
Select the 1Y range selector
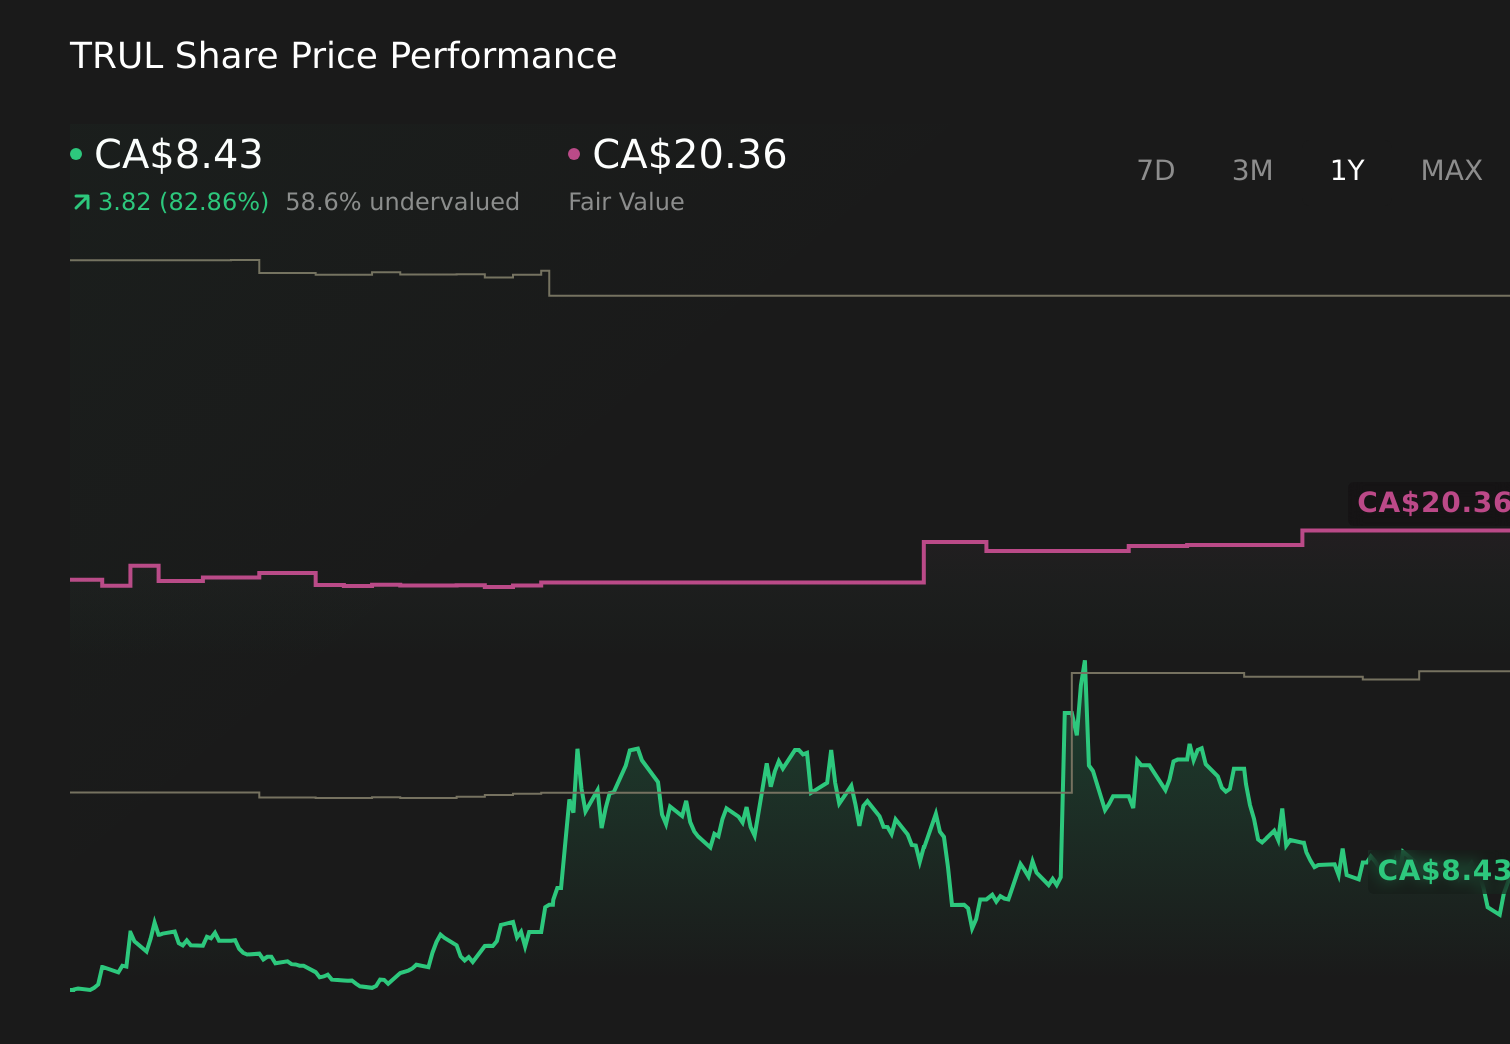[x=1346, y=170]
